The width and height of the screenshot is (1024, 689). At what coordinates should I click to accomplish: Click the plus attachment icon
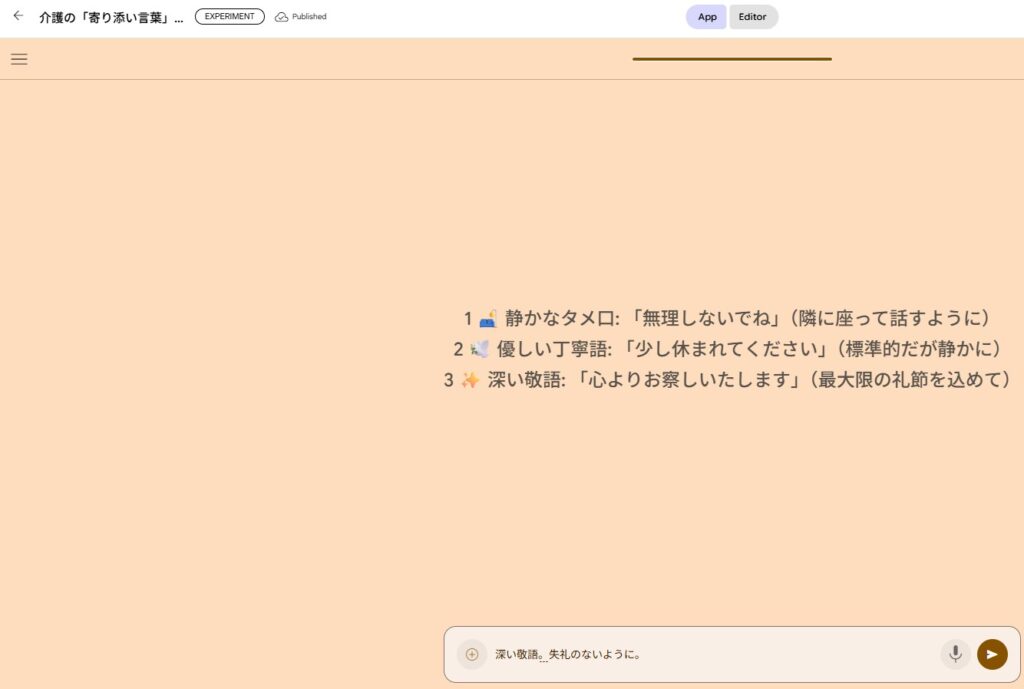pos(472,654)
